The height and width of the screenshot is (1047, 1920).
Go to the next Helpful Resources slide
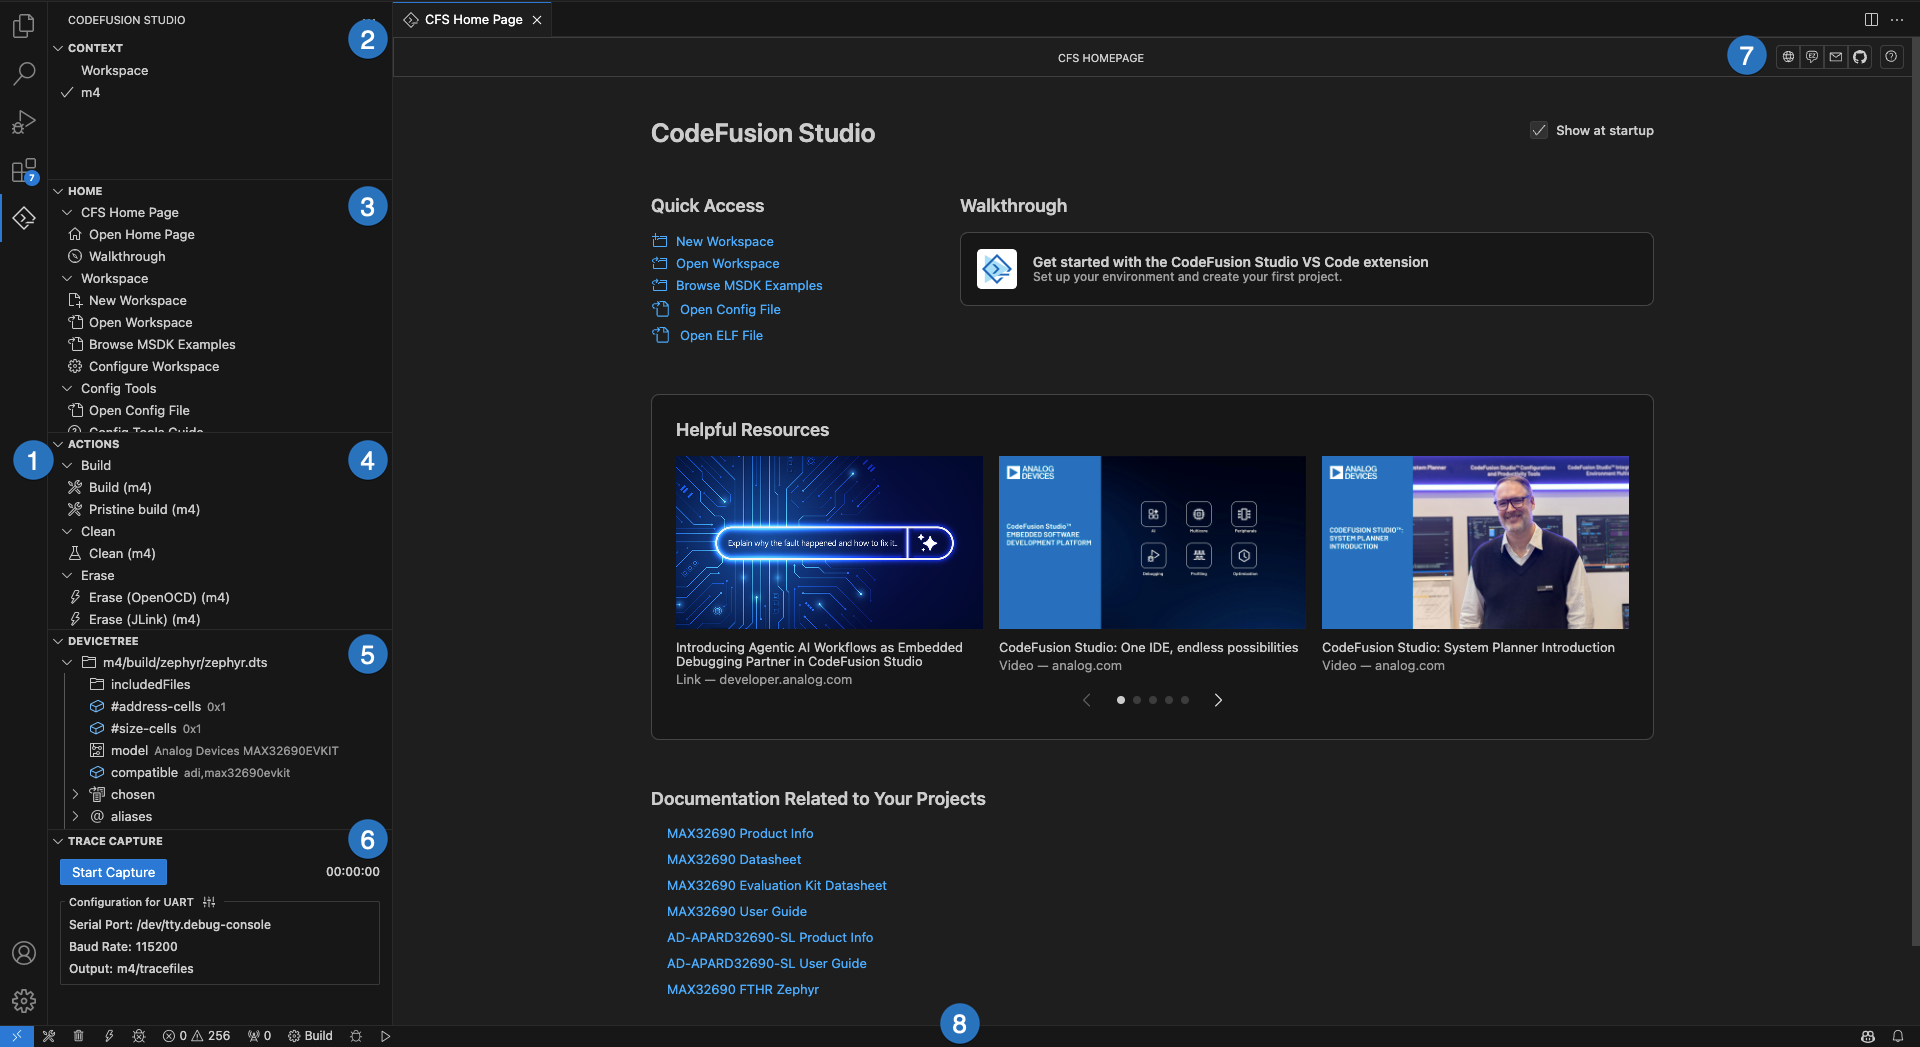1218,700
